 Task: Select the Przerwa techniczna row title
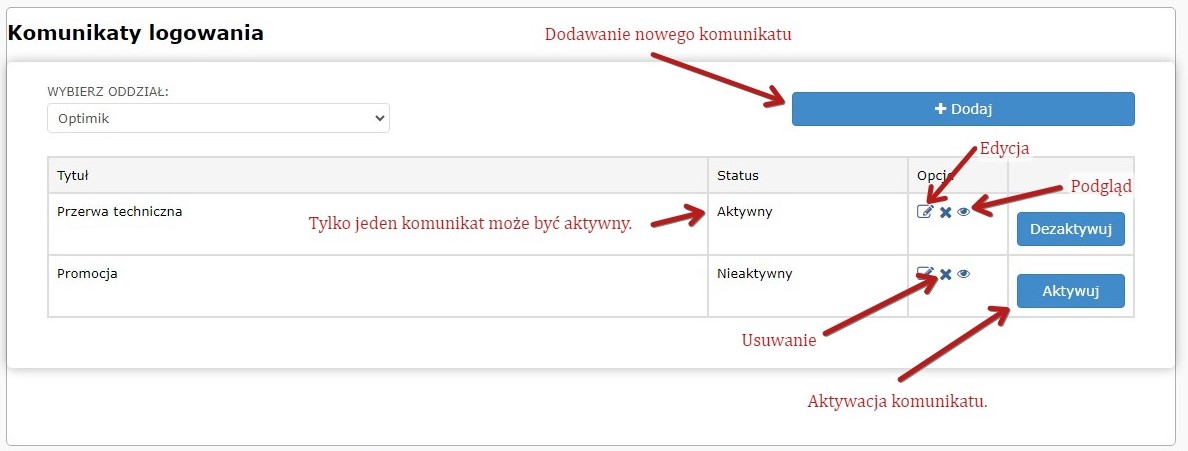[119, 212]
